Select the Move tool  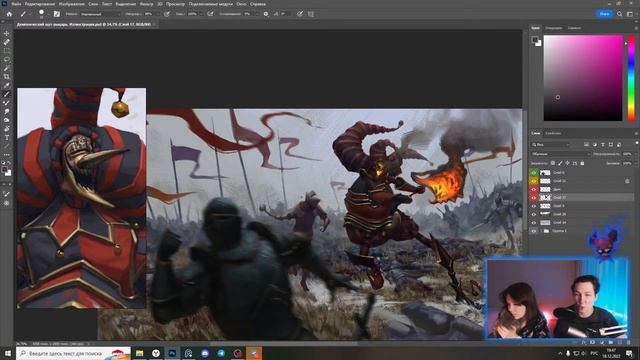7,33
